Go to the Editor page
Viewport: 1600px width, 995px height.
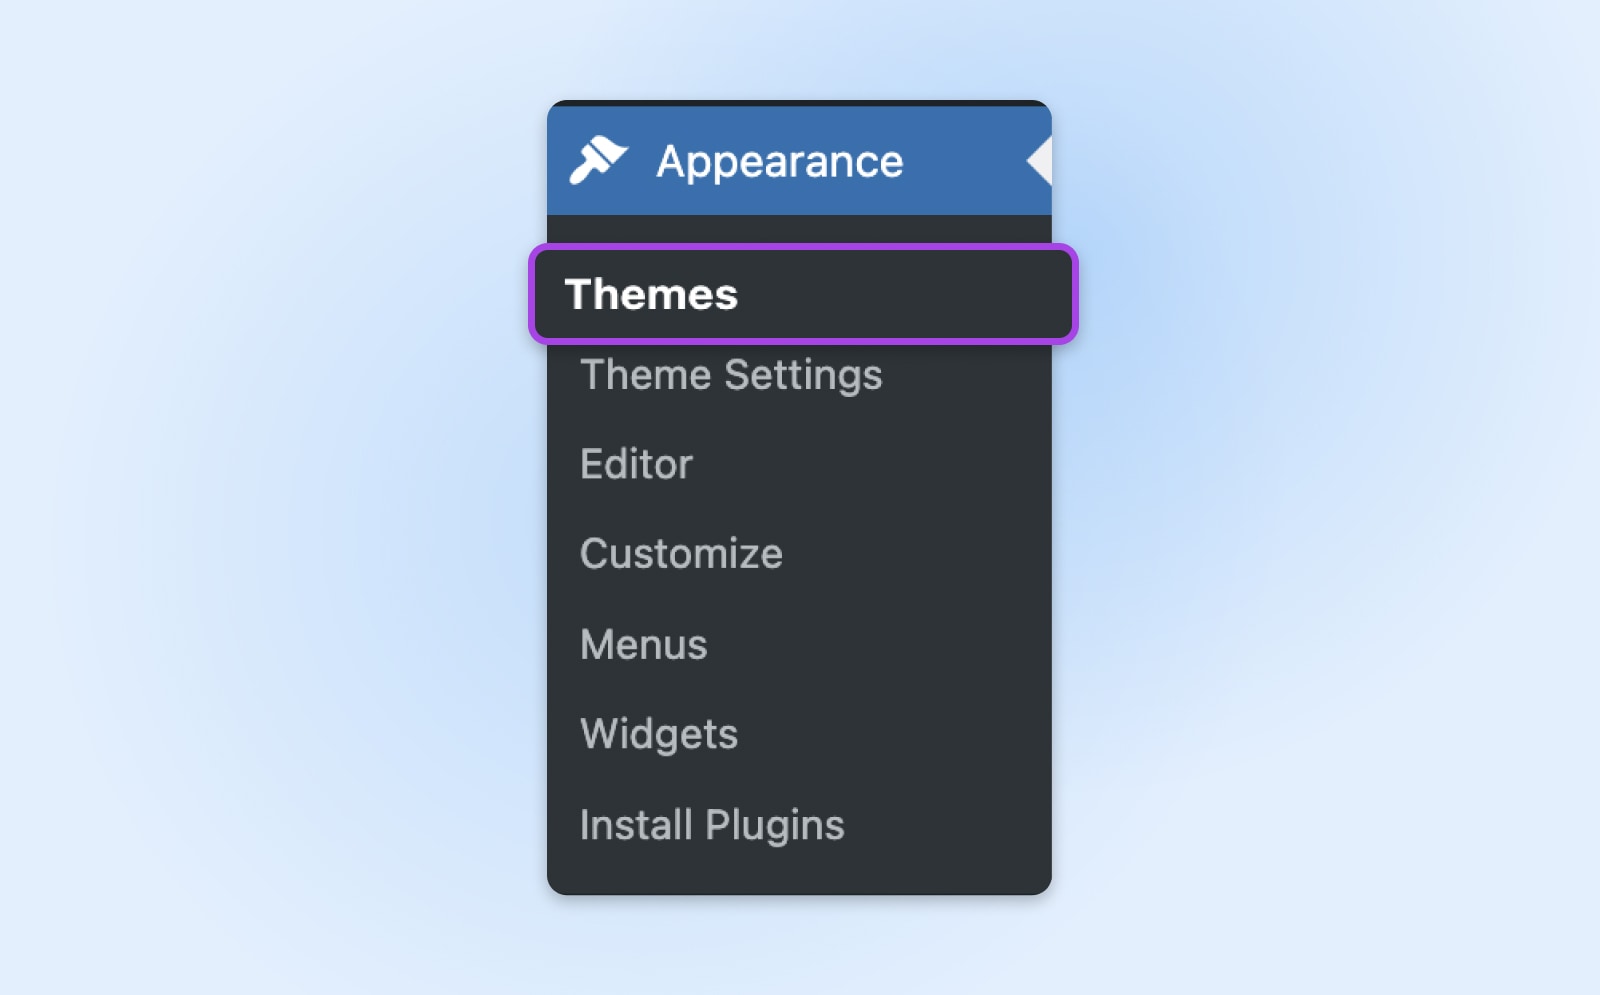point(636,464)
